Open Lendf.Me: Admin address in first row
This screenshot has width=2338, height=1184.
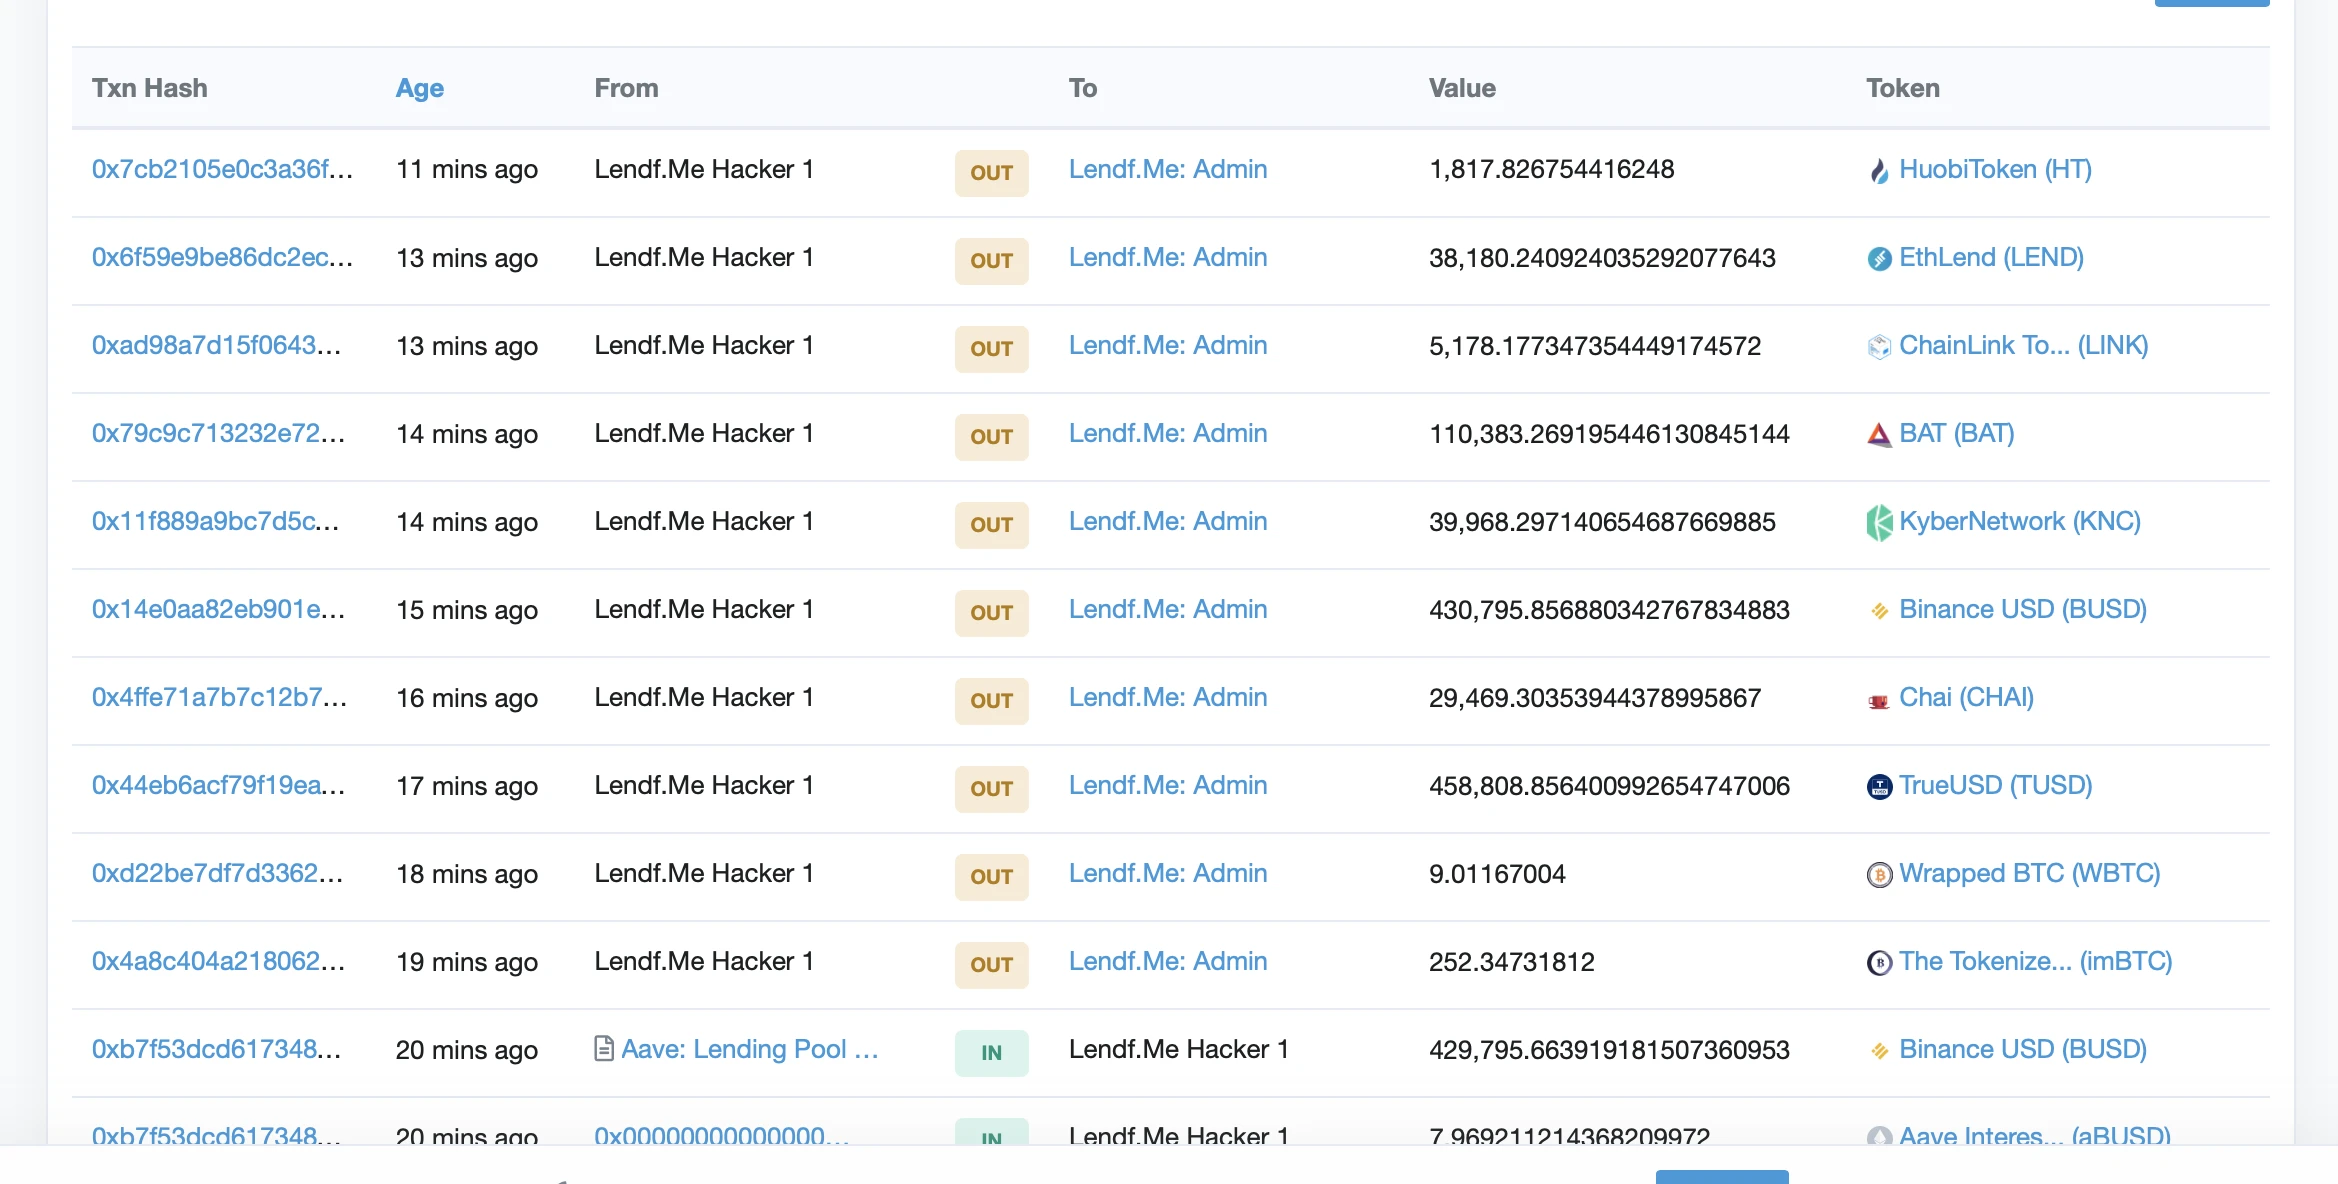(1168, 169)
